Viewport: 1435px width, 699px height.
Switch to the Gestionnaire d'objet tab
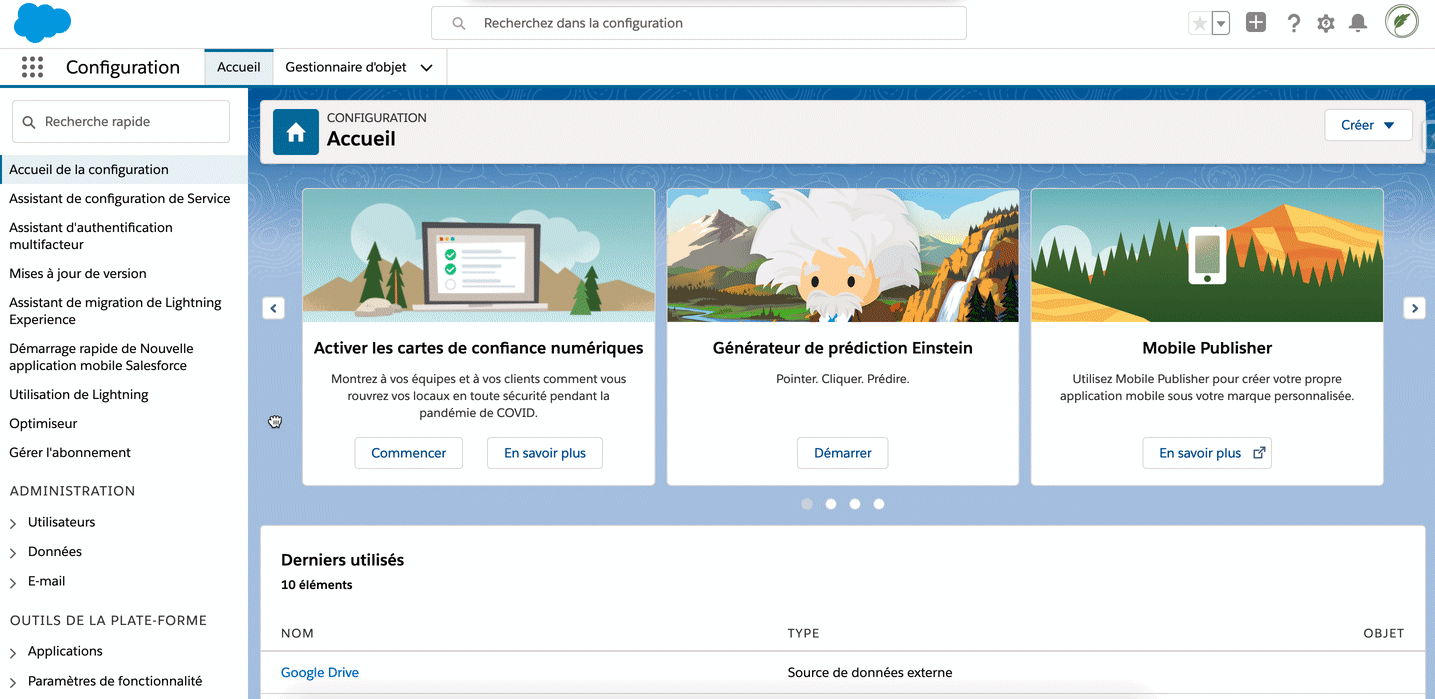(x=345, y=67)
